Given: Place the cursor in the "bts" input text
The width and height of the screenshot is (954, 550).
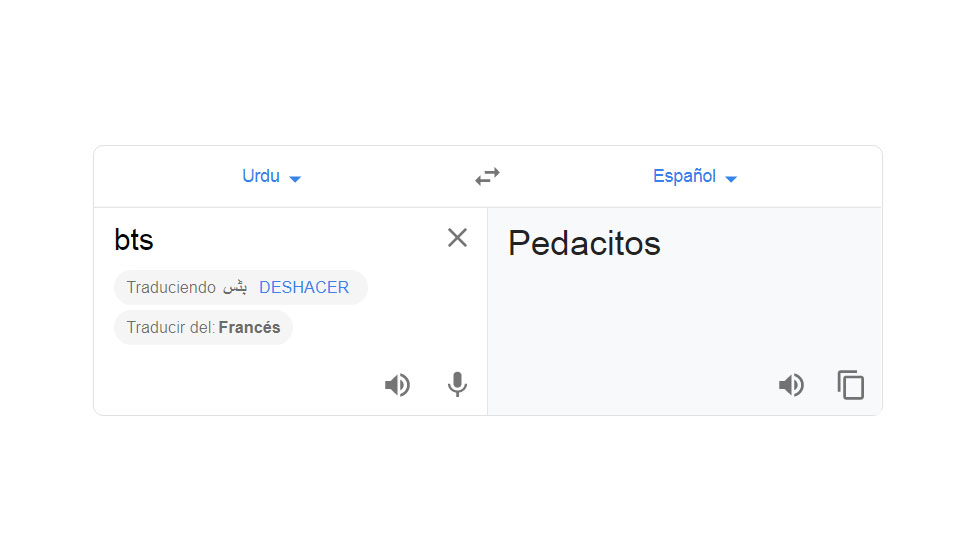Looking at the screenshot, I should (x=134, y=240).
